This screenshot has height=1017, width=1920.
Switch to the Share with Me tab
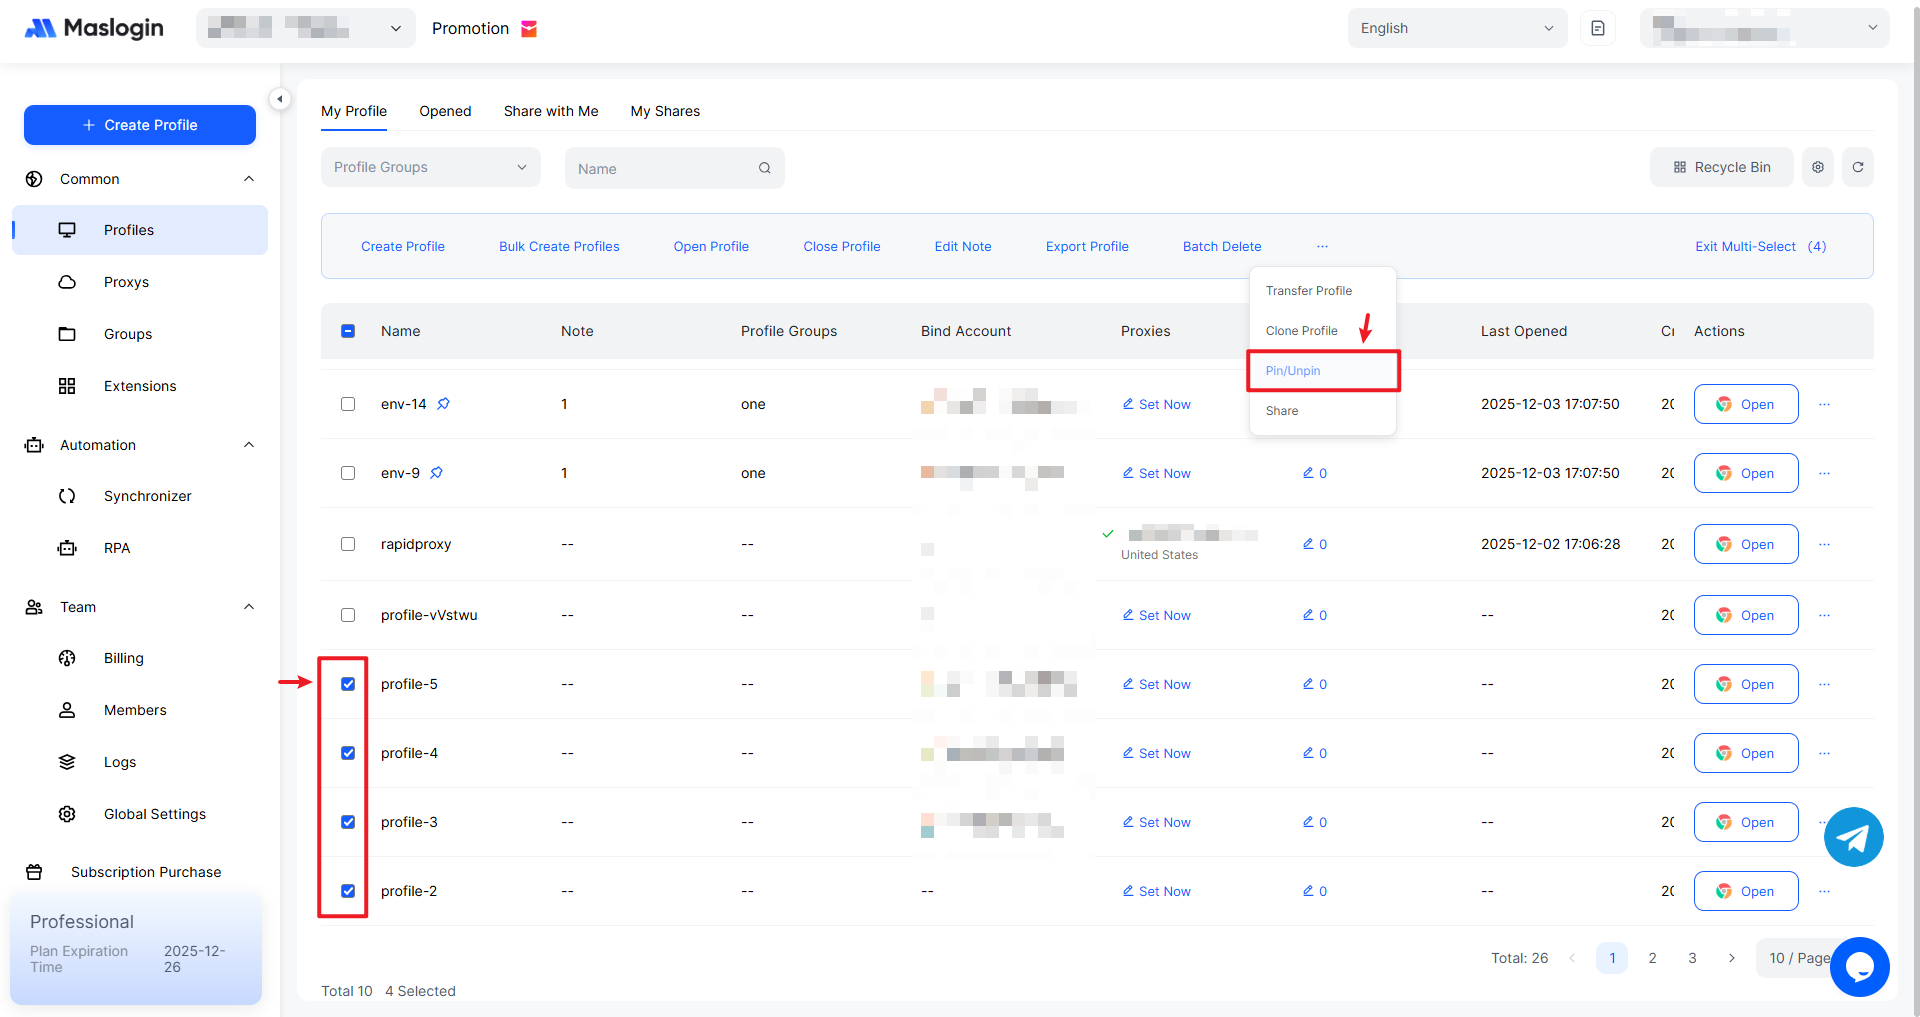pos(550,111)
